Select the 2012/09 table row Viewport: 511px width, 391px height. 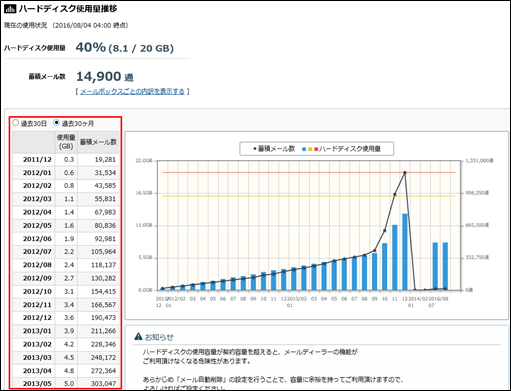pos(66,278)
